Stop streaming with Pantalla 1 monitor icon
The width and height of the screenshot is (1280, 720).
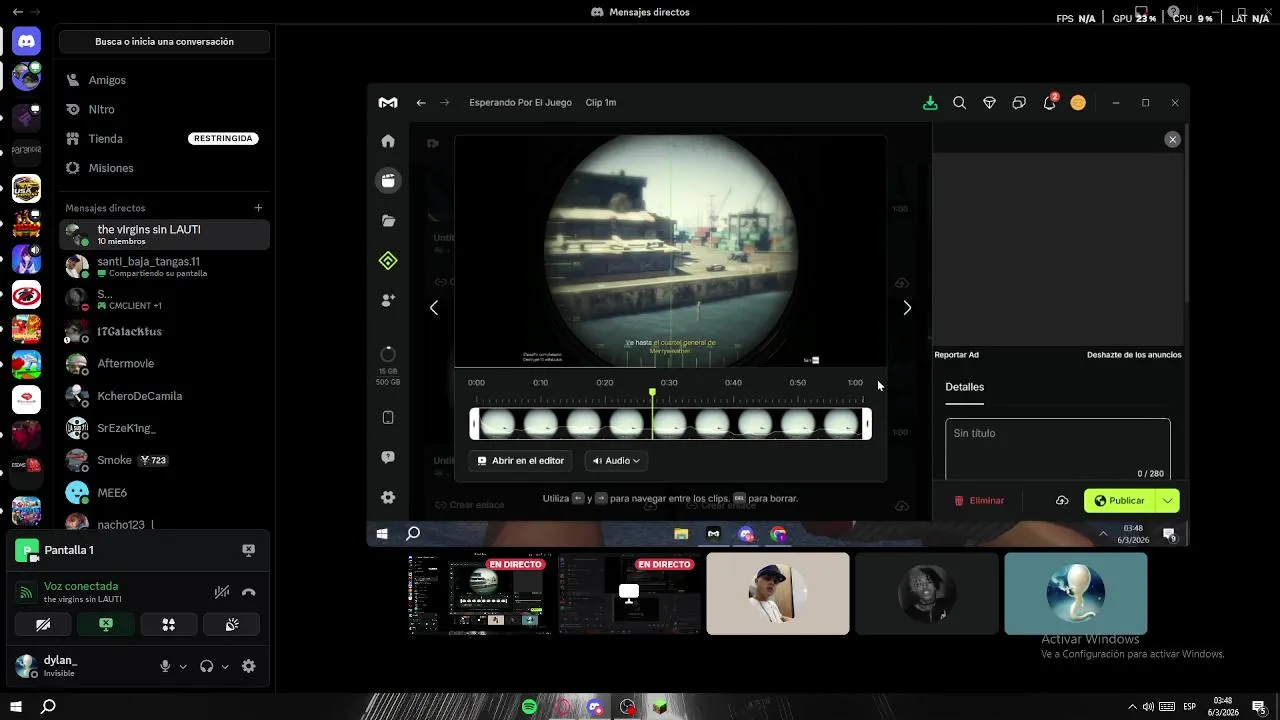click(248, 550)
